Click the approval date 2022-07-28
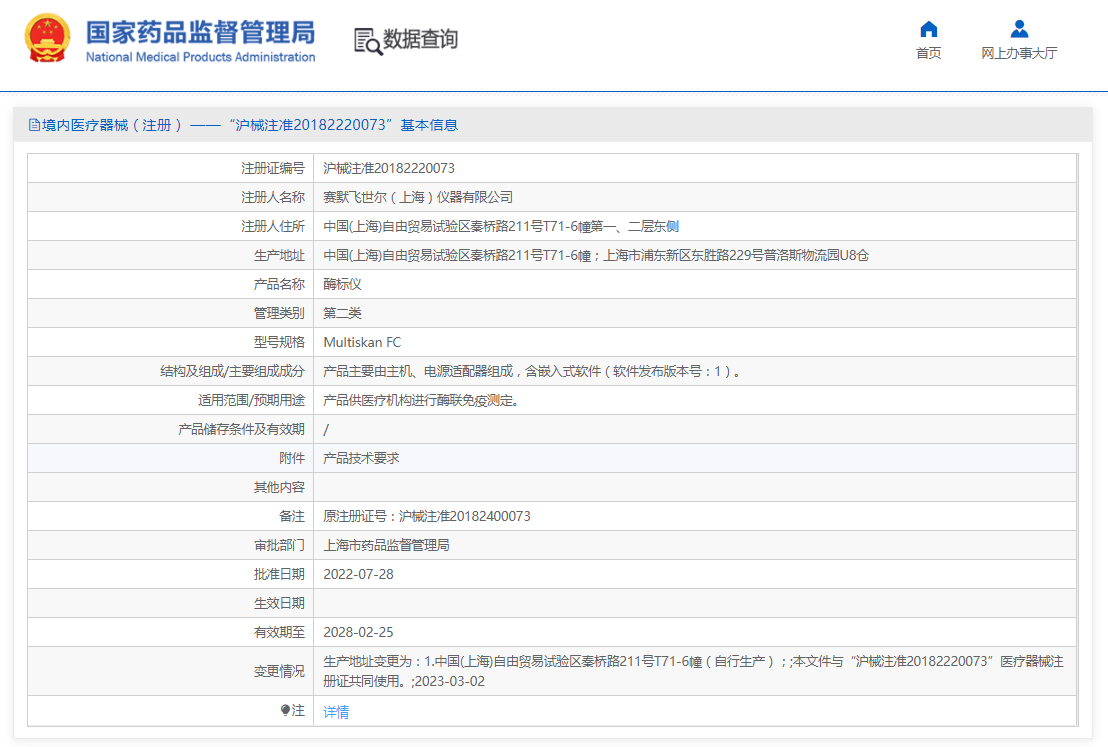1108x747 pixels. (x=358, y=574)
